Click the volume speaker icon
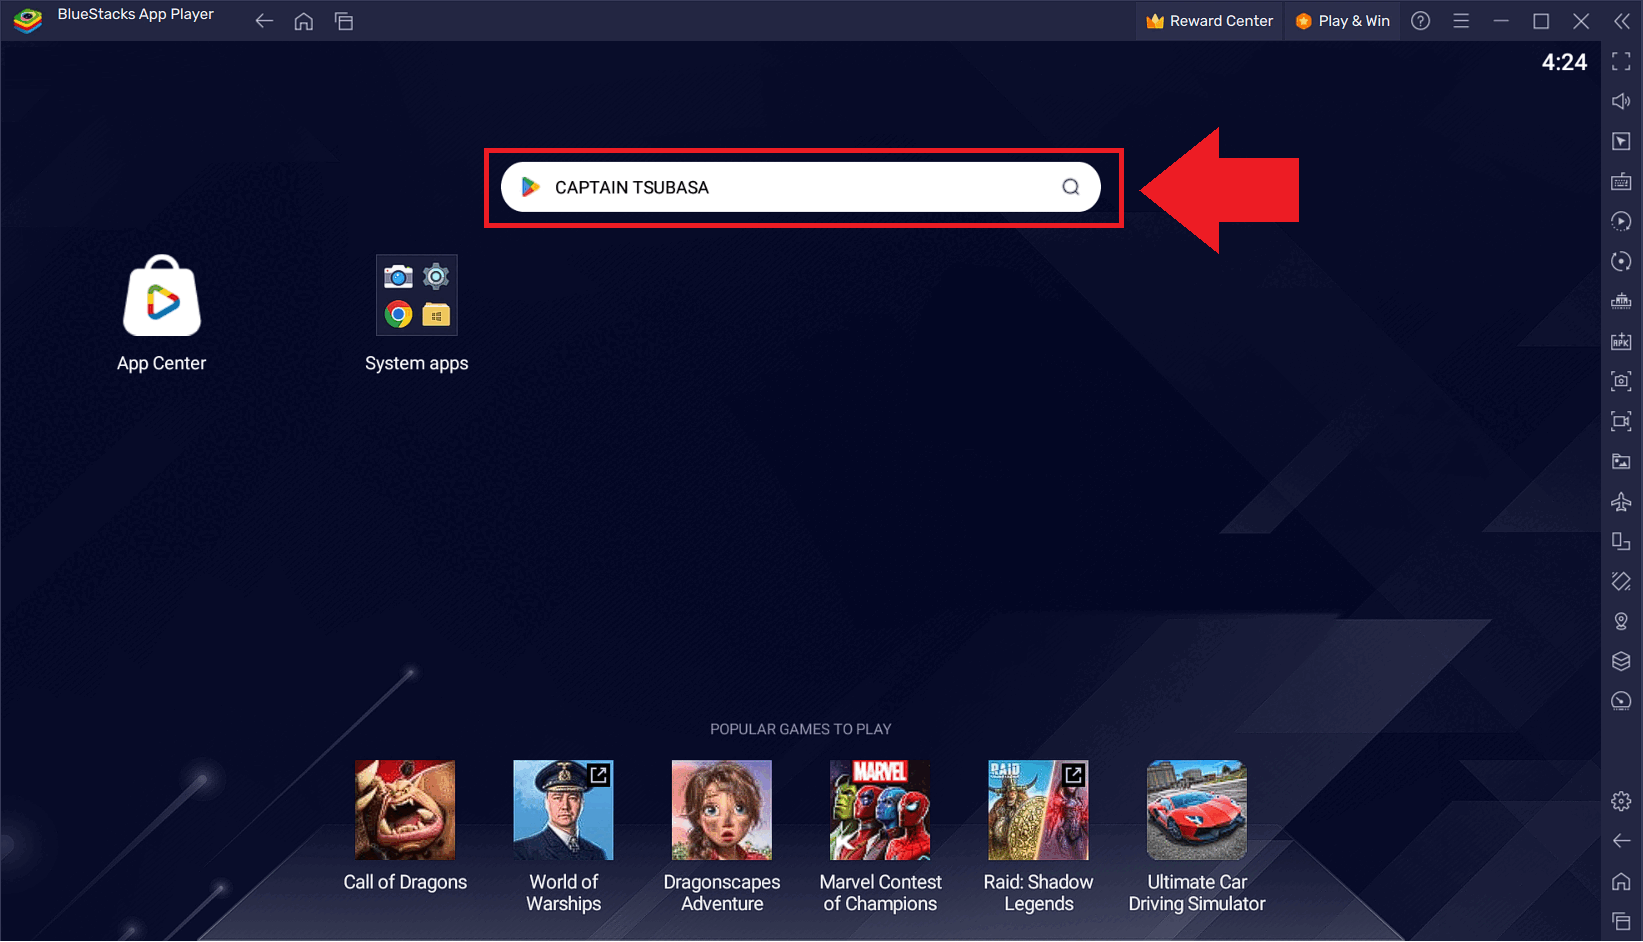The width and height of the screenshot is (1643, 942). [1621, 101]
